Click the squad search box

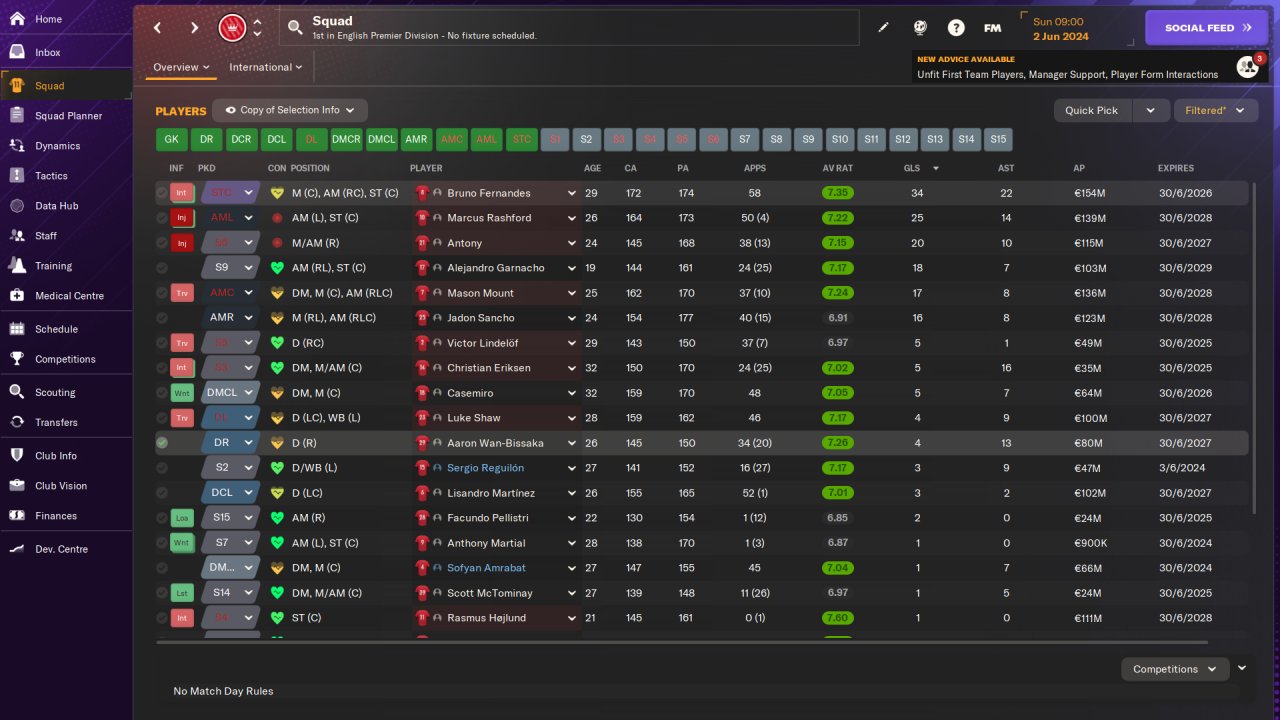pyautogui.click(x=570, y=28)
